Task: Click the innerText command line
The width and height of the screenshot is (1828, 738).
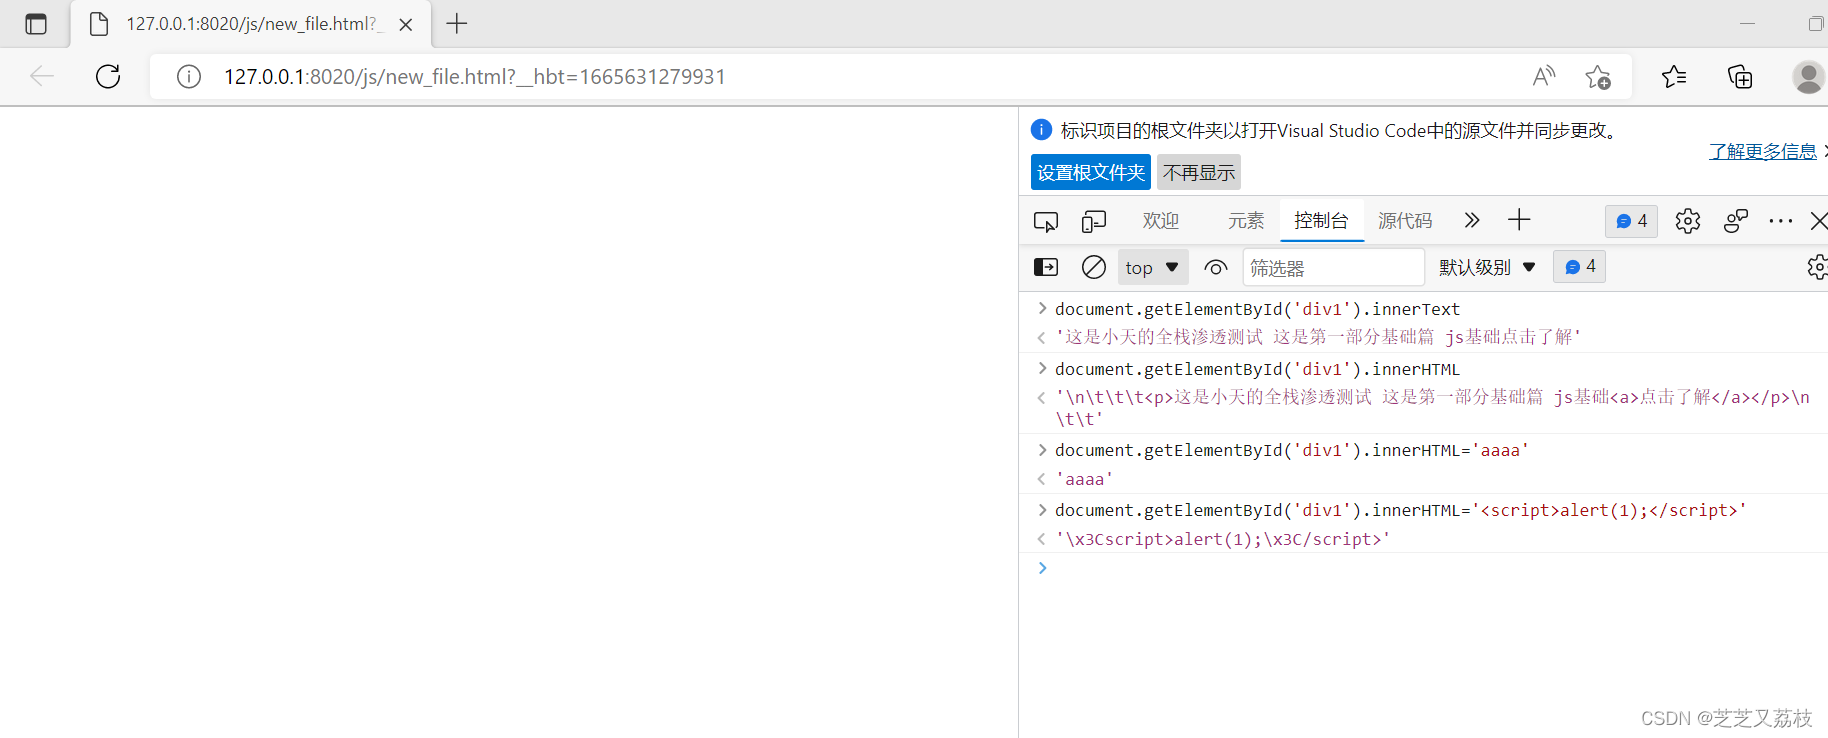Action: tap(1257, 309)
